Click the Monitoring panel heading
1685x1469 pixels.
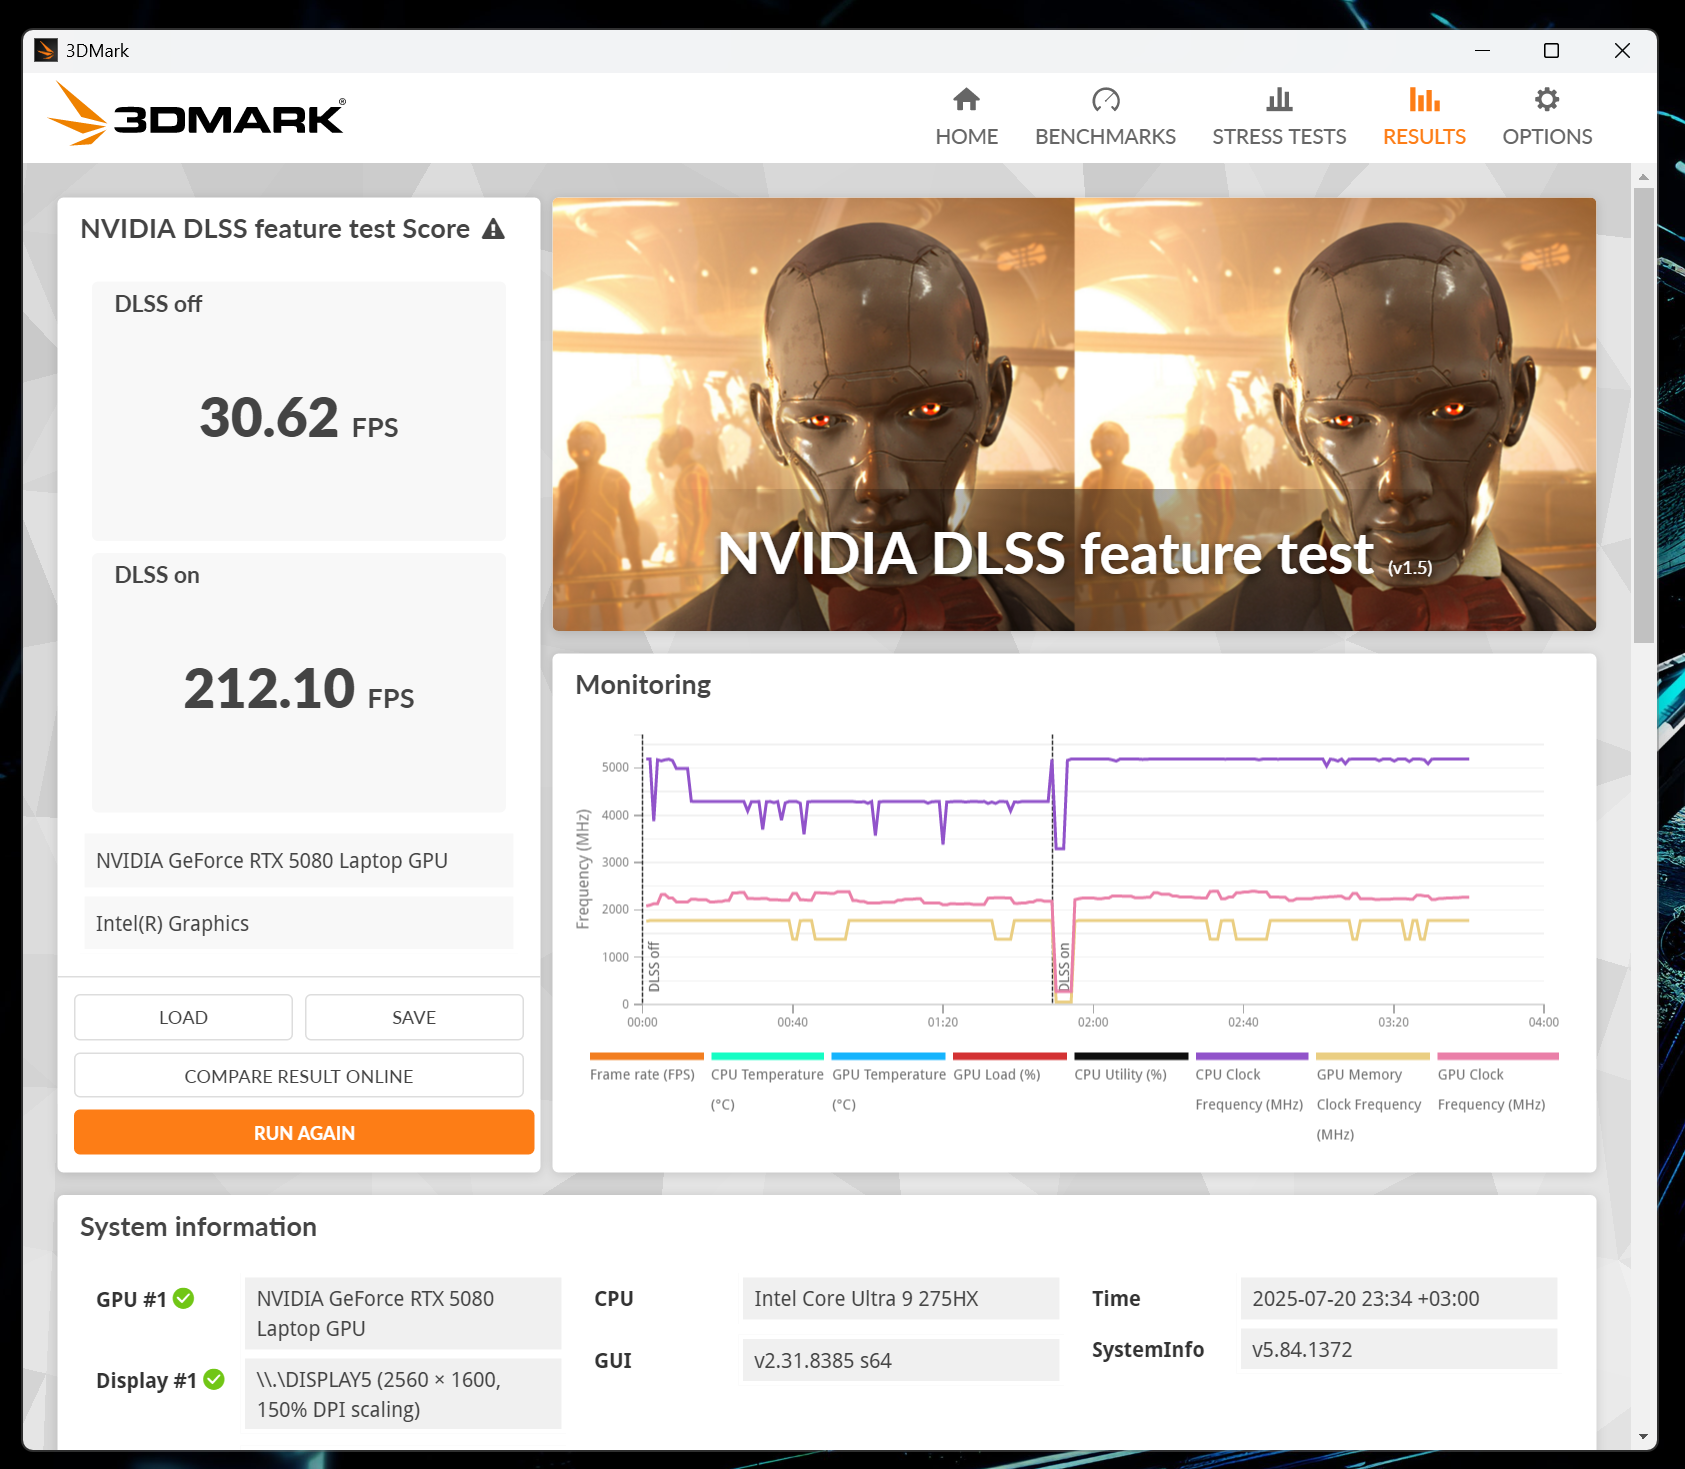643,685
